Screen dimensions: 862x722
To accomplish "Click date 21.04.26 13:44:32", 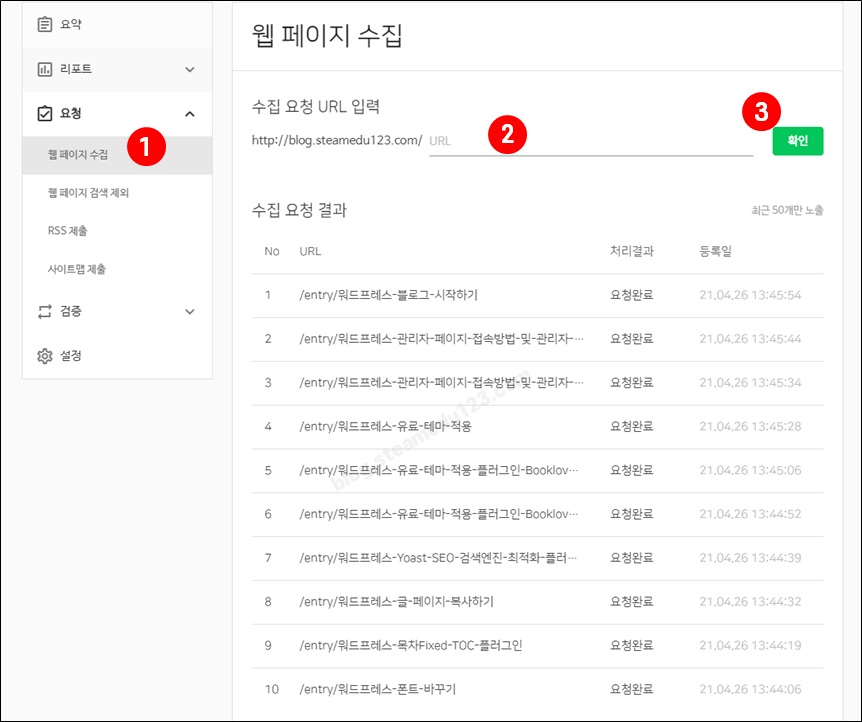I will click(750, 602).
